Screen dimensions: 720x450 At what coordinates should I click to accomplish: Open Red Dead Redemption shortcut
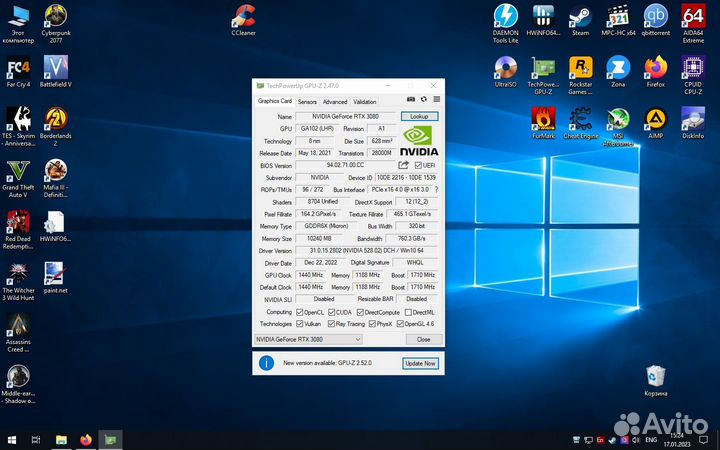coord(18,230)
